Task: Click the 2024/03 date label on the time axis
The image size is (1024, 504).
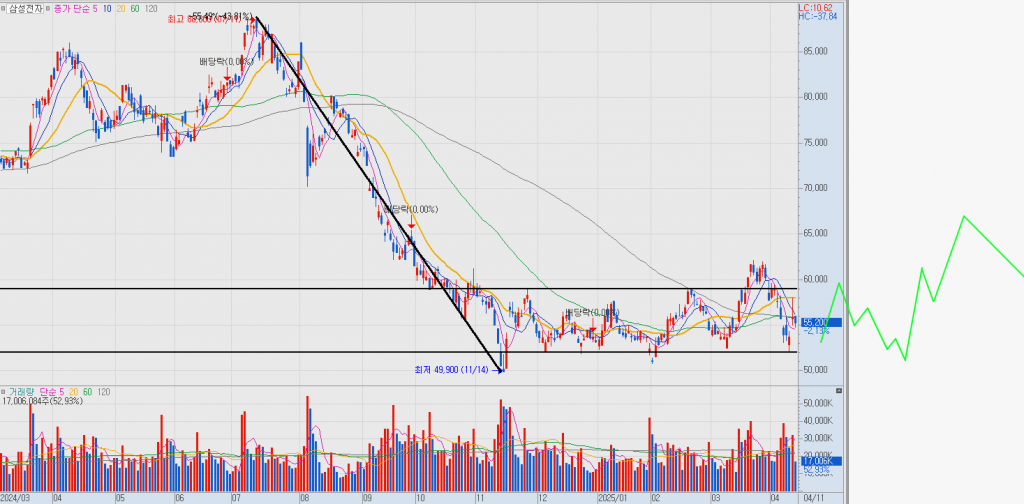Action: (17, 497)
